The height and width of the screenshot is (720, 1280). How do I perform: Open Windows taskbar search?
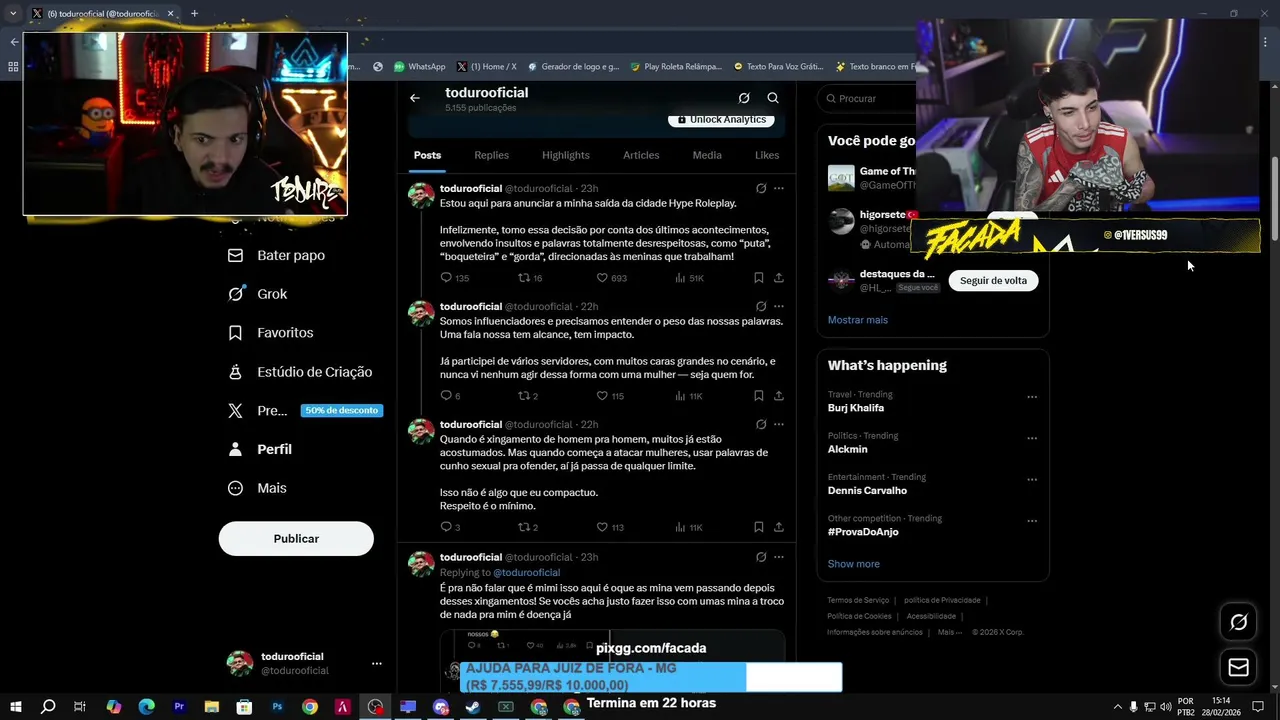coord(47,707)
